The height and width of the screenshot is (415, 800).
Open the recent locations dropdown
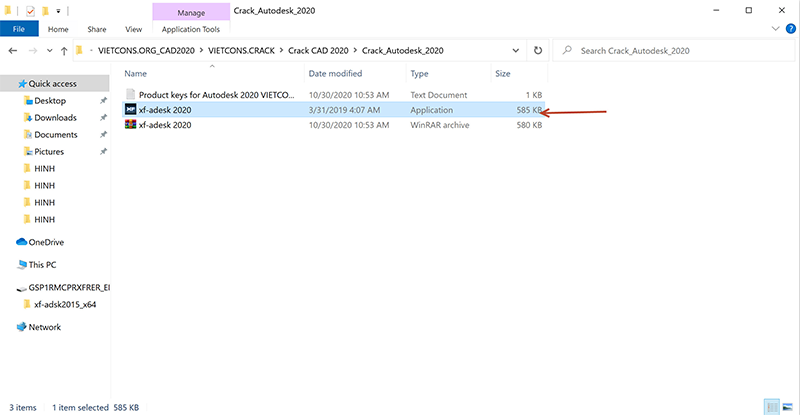point(49,51)
